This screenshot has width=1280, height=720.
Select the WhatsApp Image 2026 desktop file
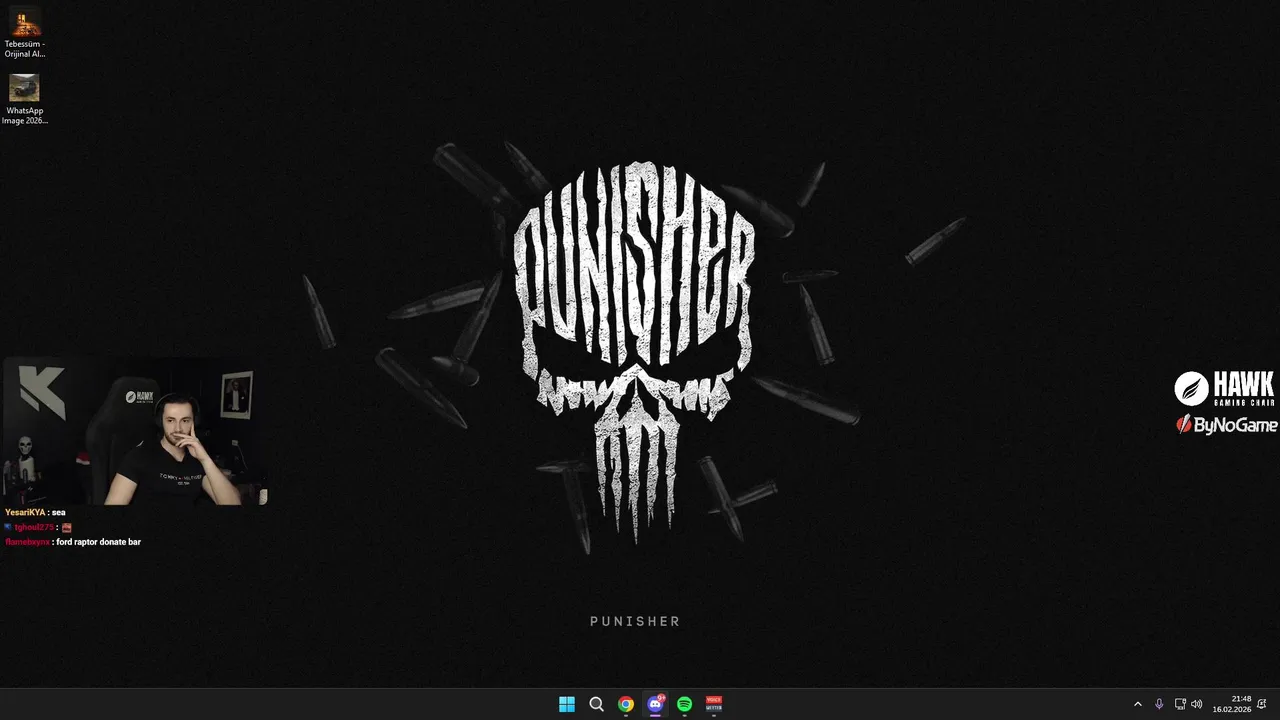[24, 99]
